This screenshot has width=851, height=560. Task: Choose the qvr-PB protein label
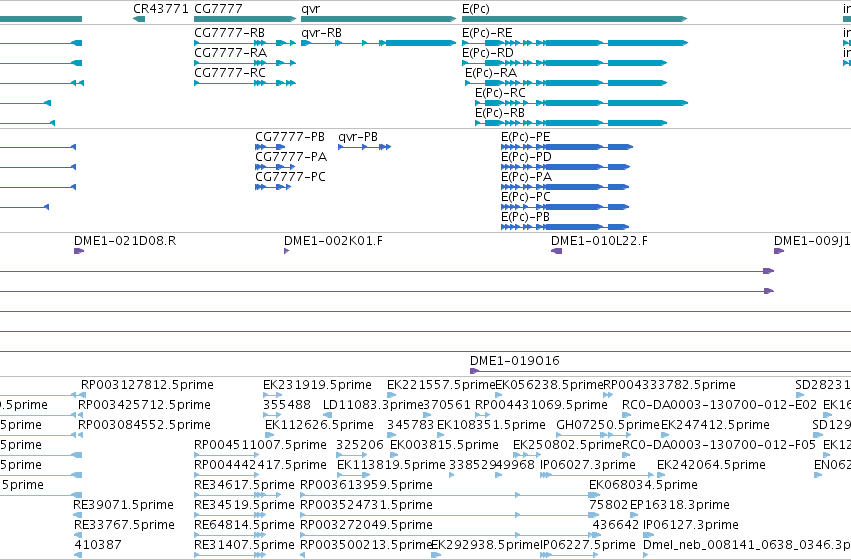[358, 137]
